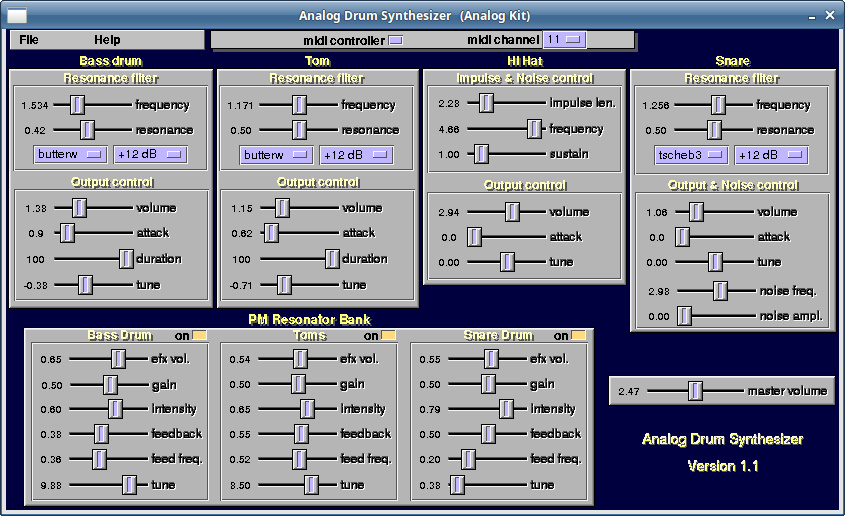Click Snare noise freq. slider handle

pos(720,291)
